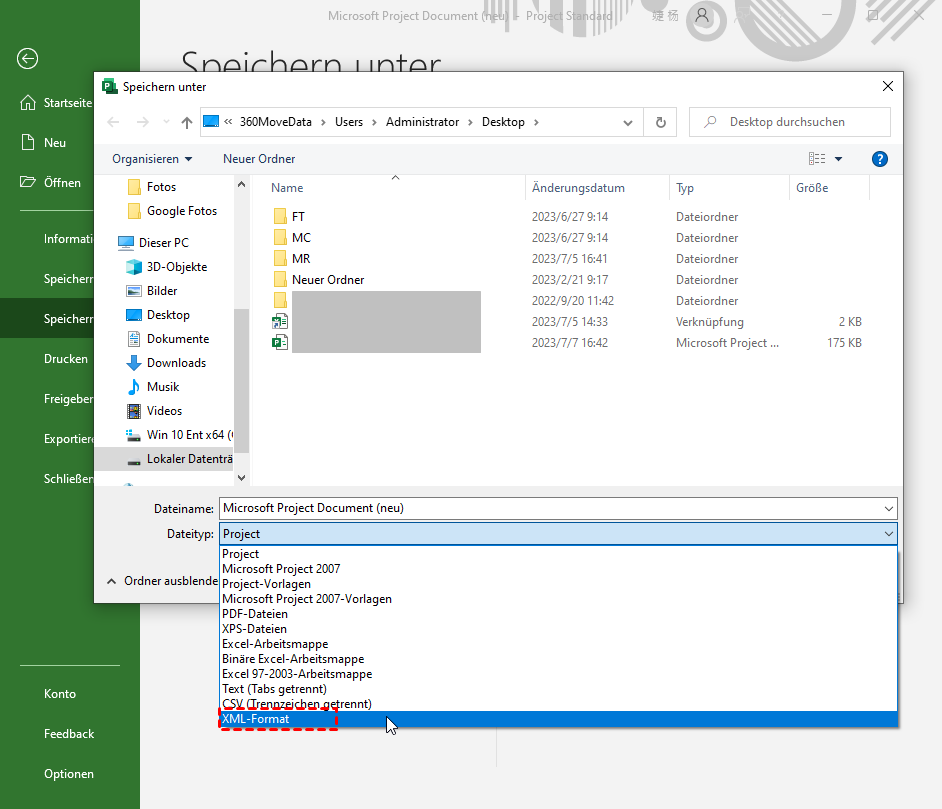Click the navigation pane scroll-down arrow
The image size is (942, 809).
242,478
